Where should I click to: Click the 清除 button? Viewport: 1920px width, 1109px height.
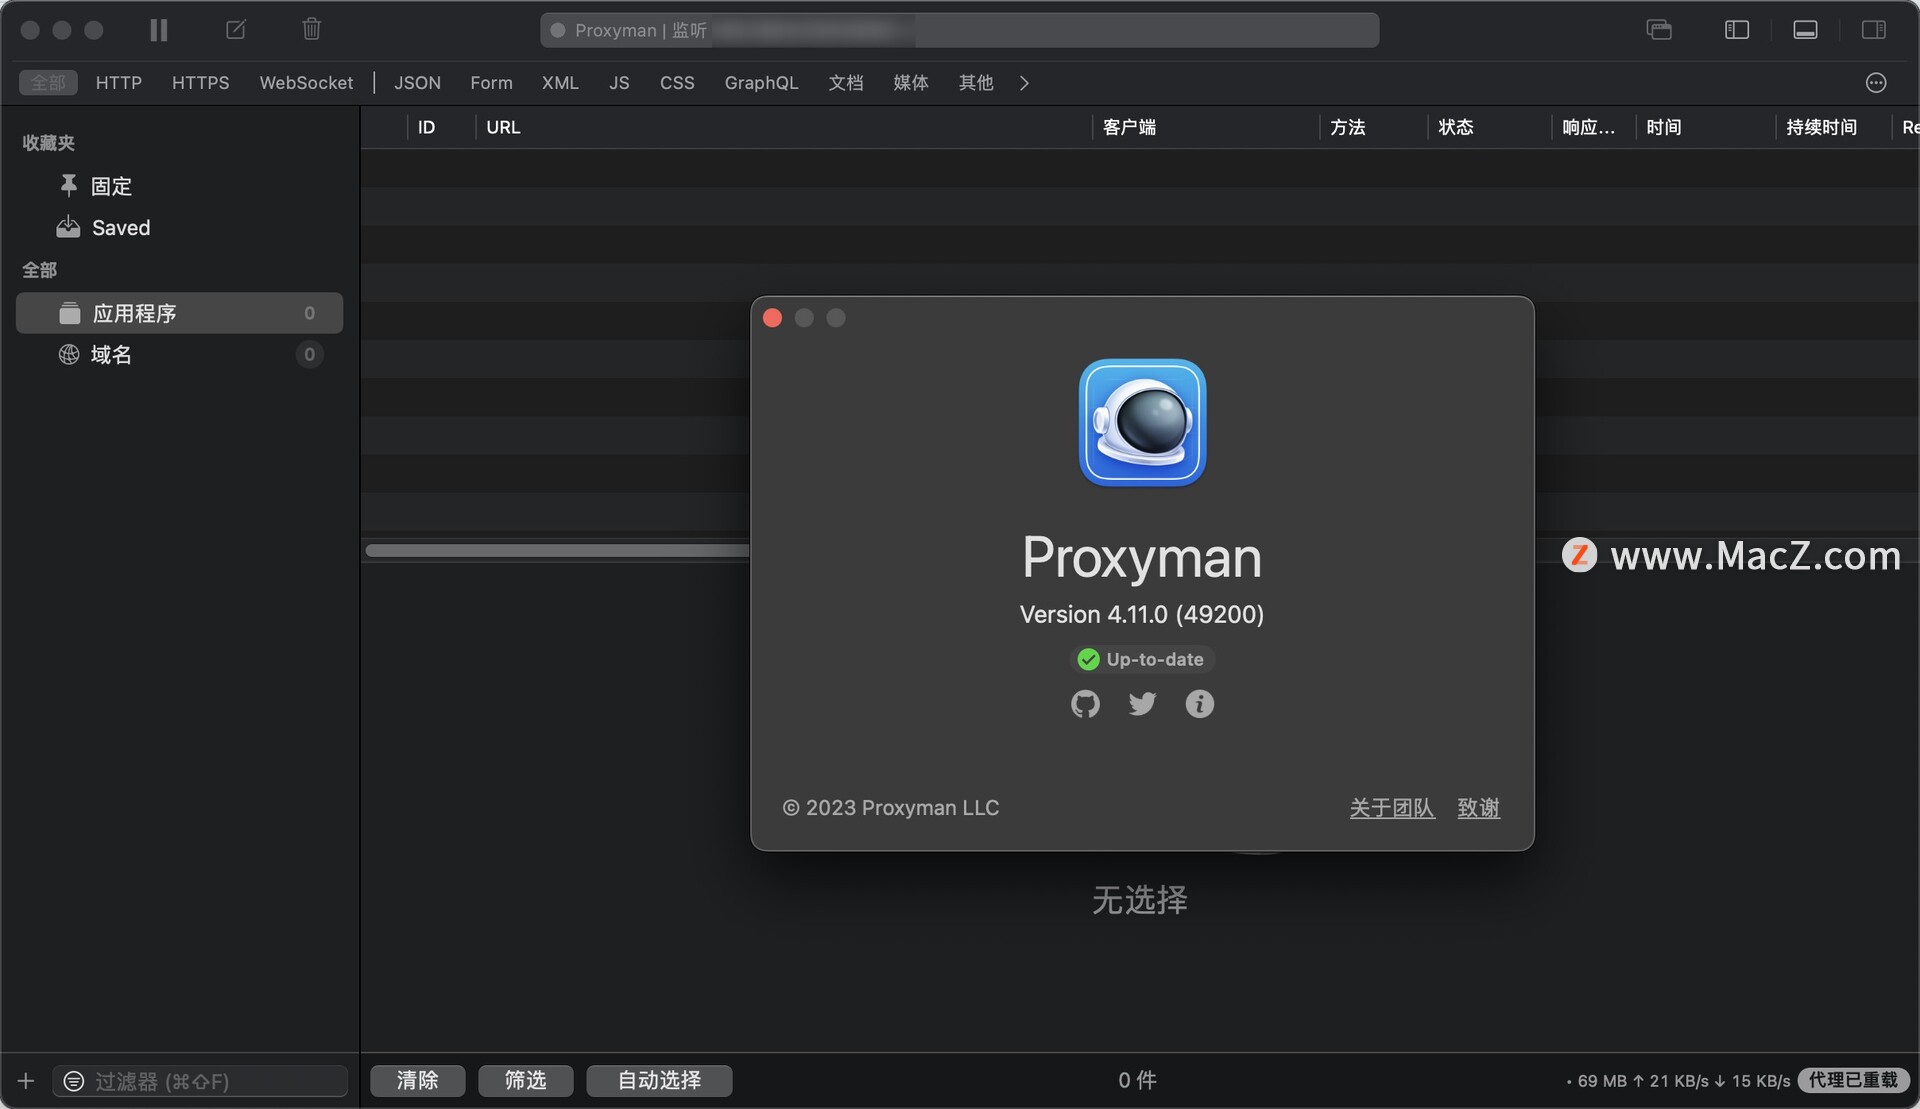click(418, 1081)
